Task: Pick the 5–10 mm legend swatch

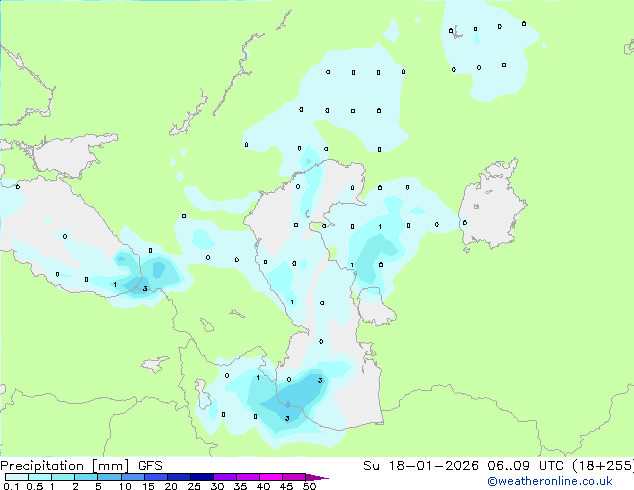Action: coord(109,477)
